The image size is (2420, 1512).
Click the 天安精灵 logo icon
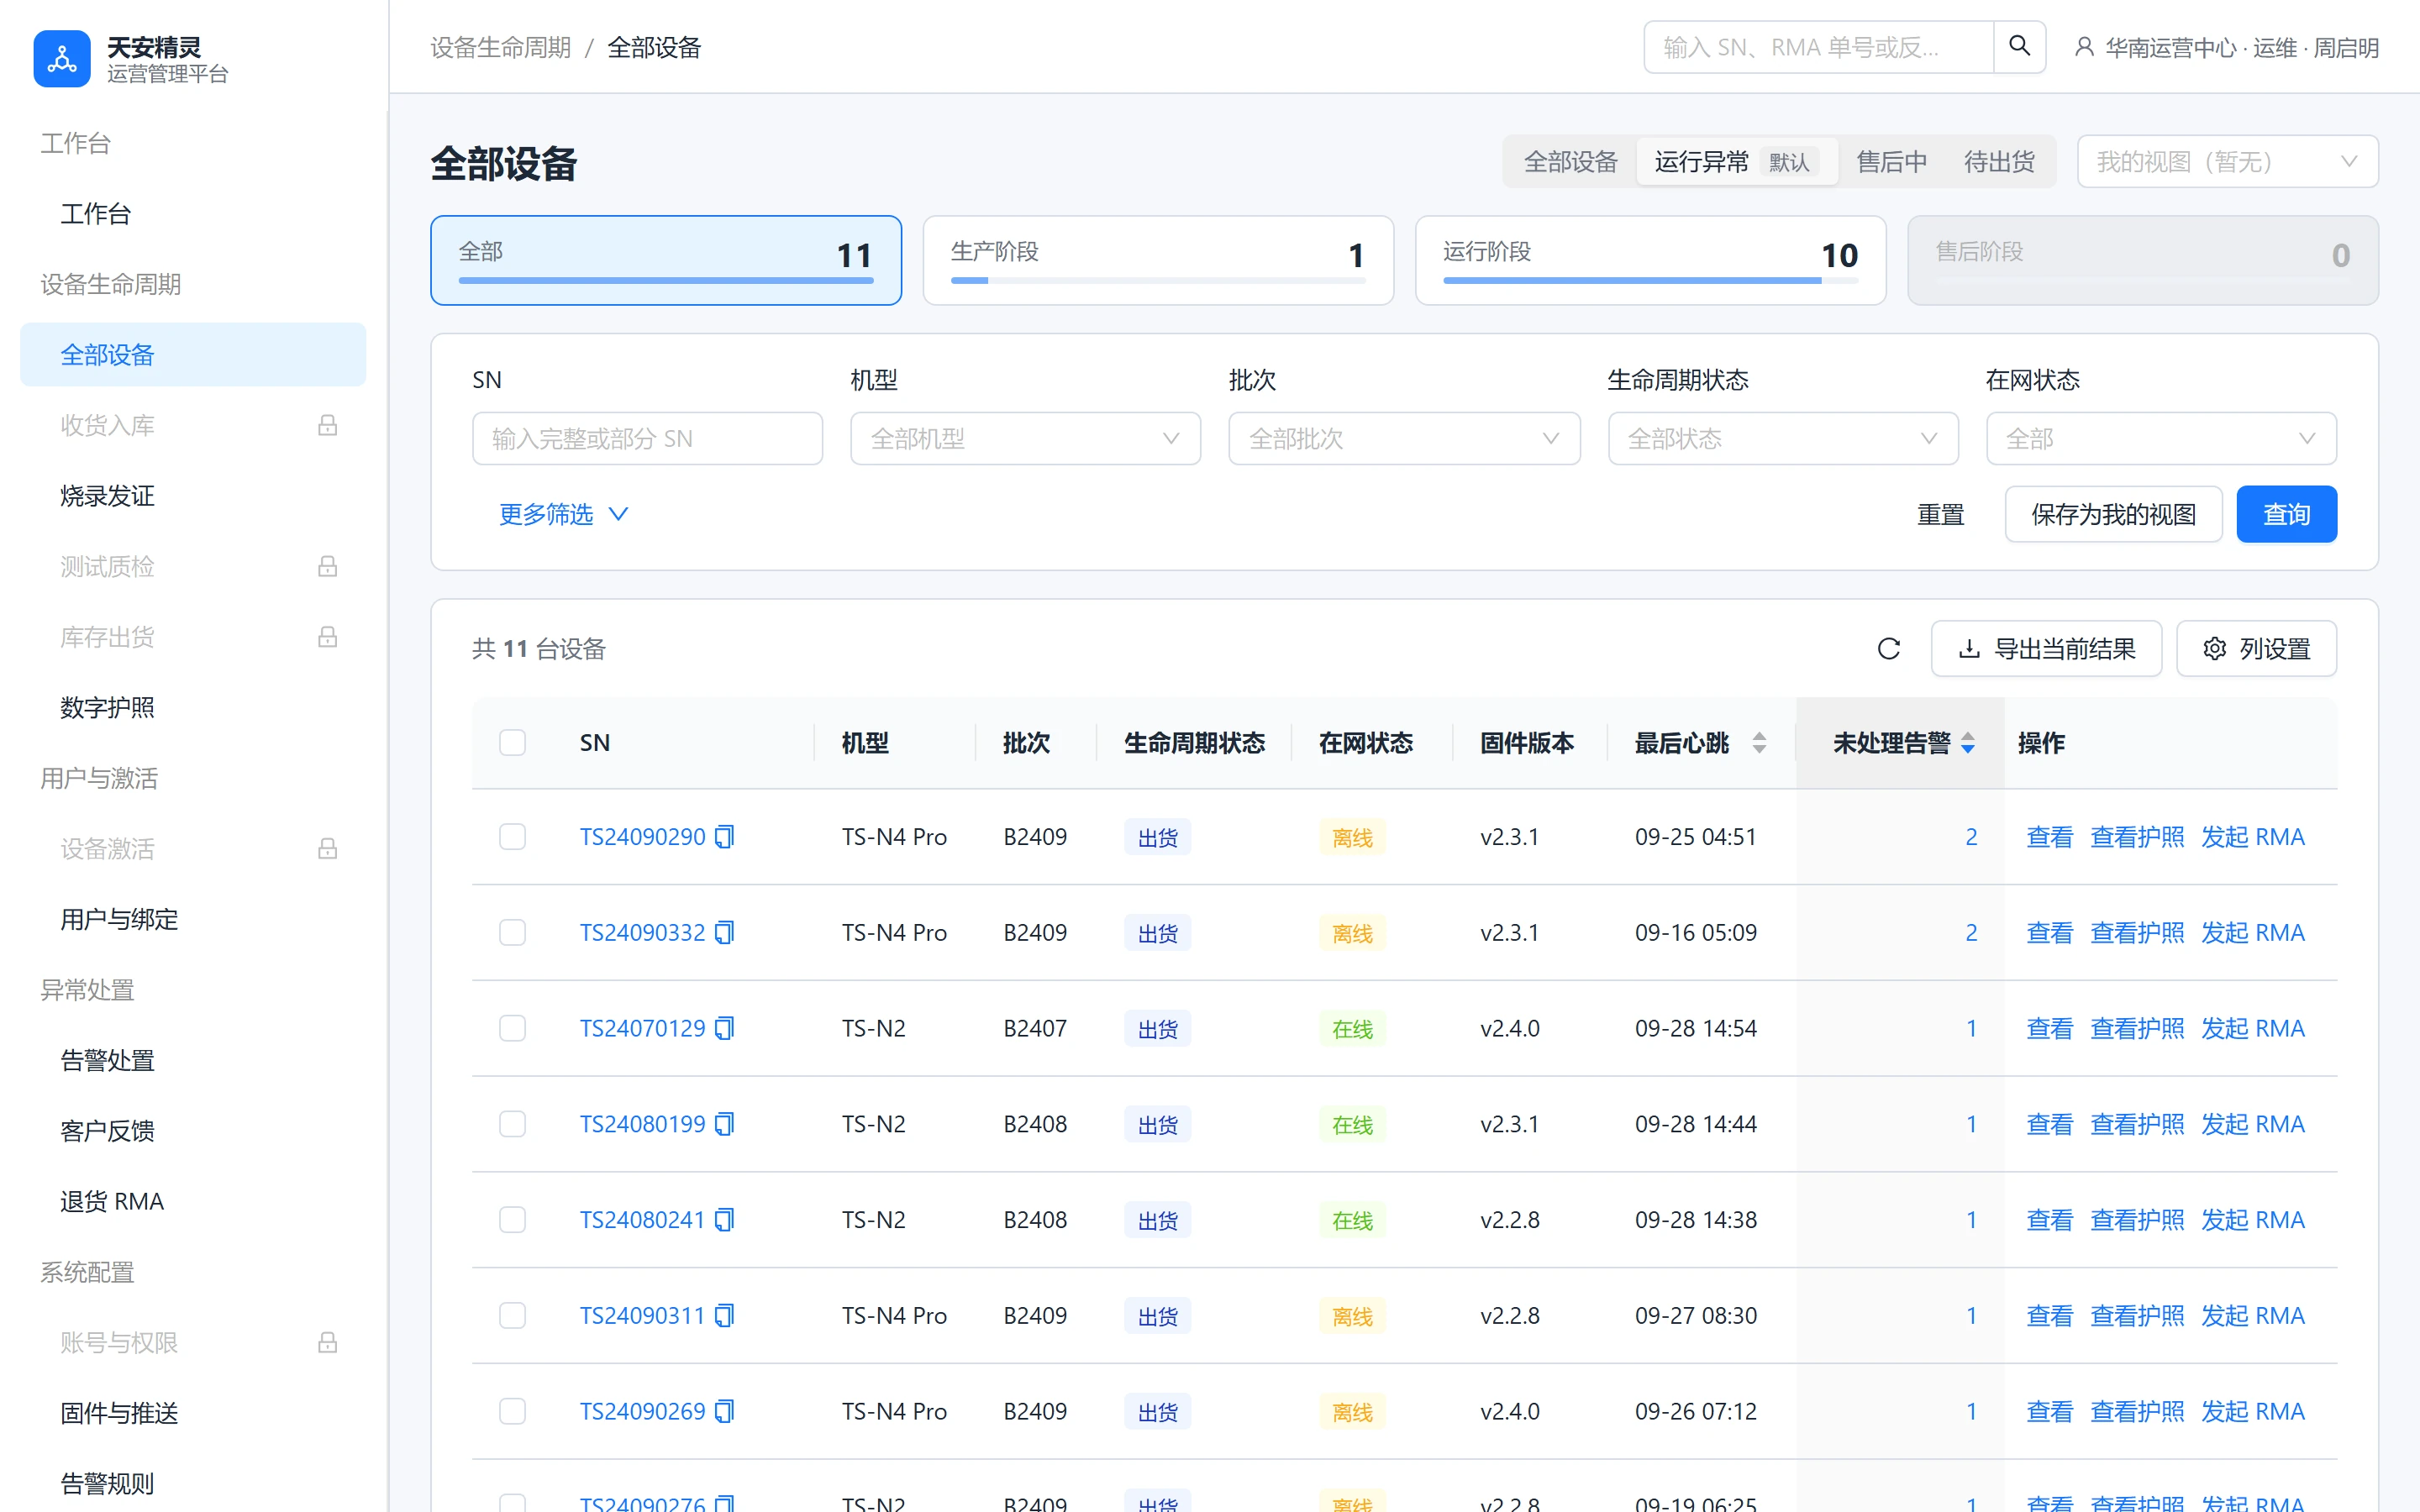(62, 59)
